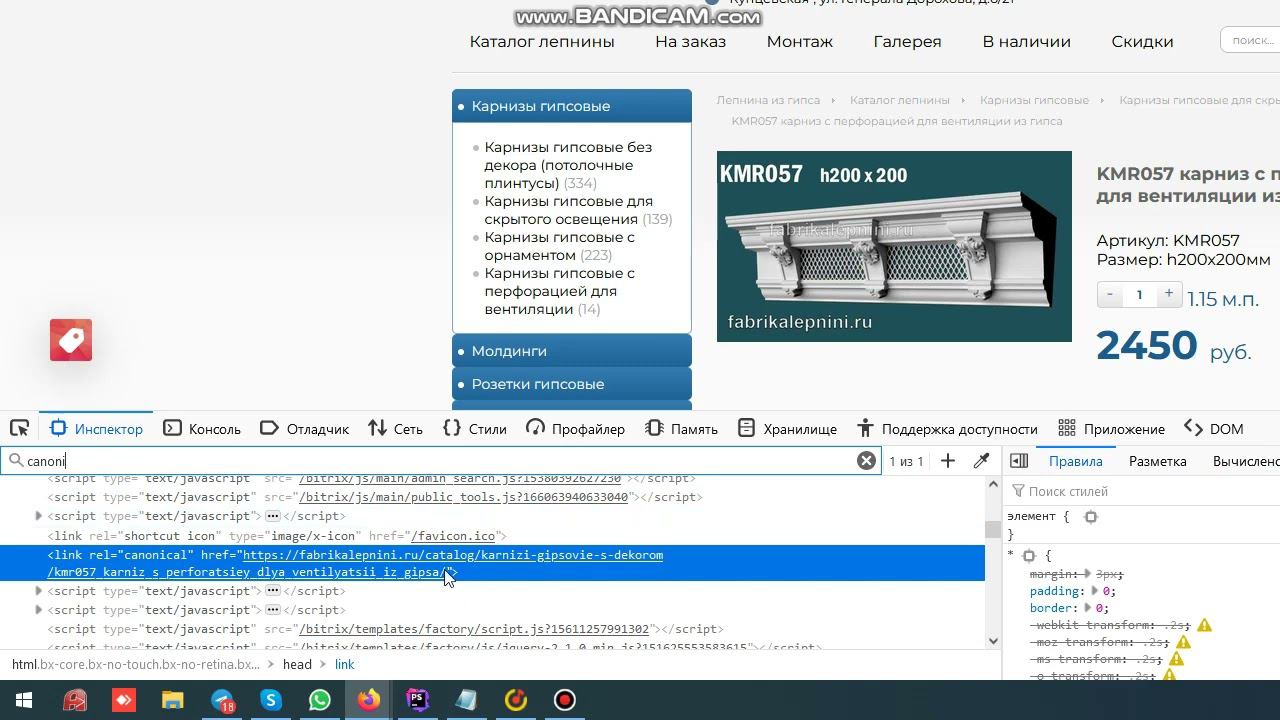Open the Память memory tab
The height and width of the screenshot is (720, 1280).
click(x=681, y=428)
